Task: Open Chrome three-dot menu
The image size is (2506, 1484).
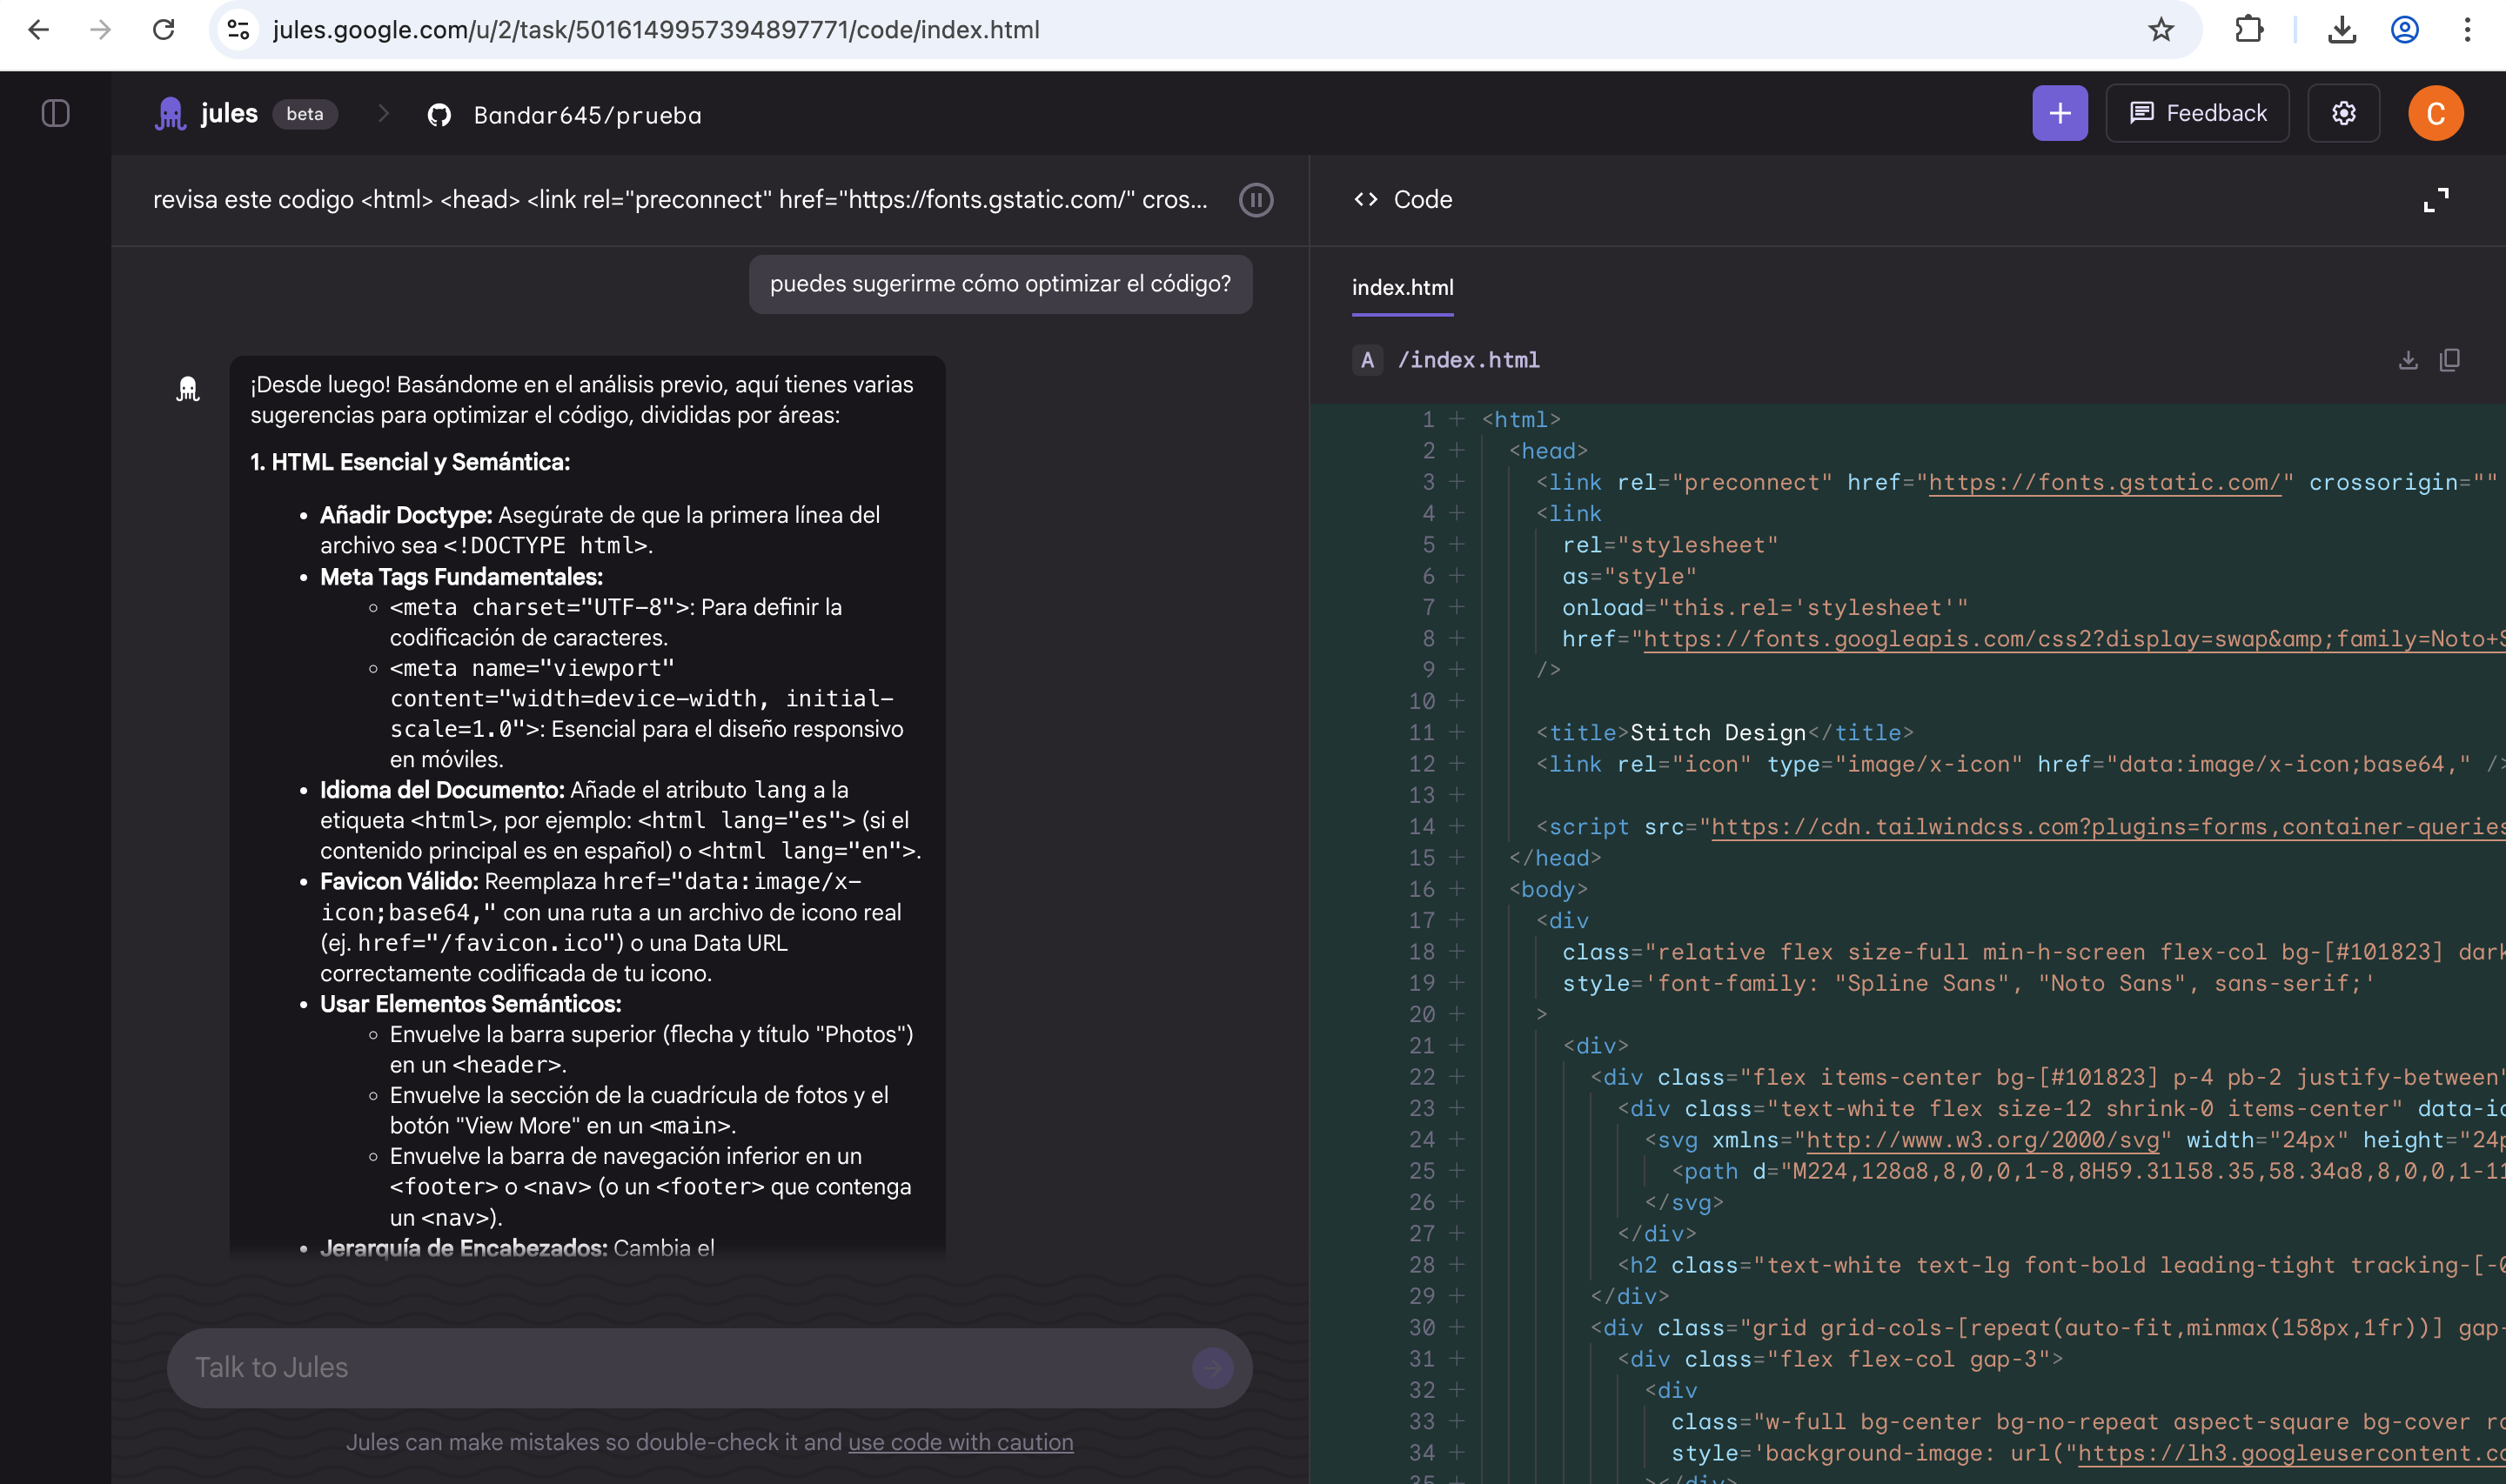Action: 2467,30
